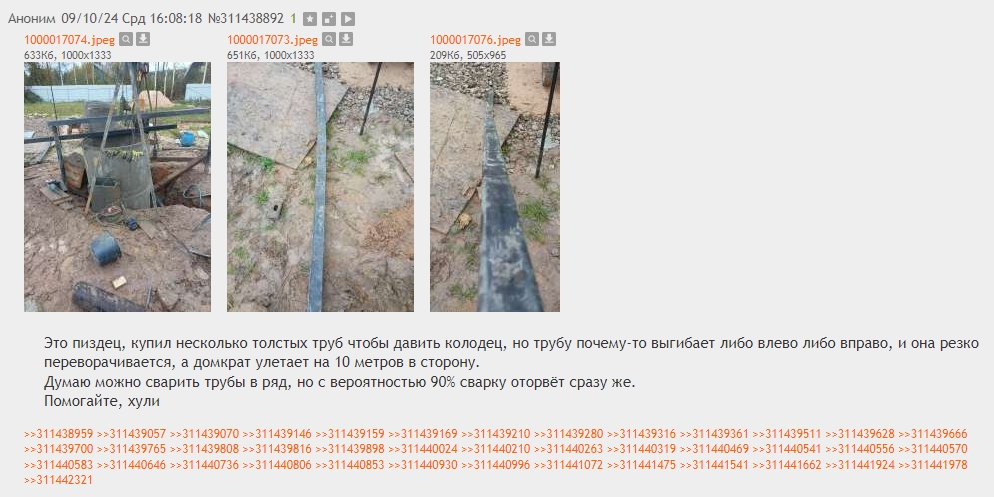Search image 1000017074.jpeg with magnifier icon
This screenshot has width=994, height=497.
126,39
